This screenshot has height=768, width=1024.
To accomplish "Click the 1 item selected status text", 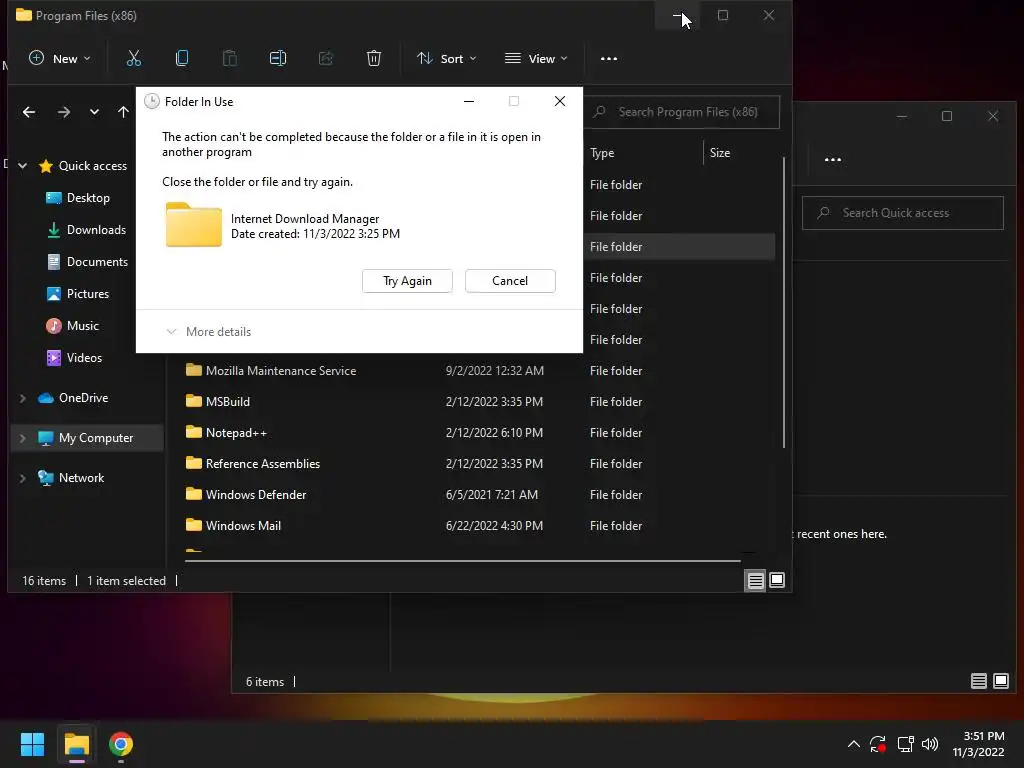I will coord(127,581).
